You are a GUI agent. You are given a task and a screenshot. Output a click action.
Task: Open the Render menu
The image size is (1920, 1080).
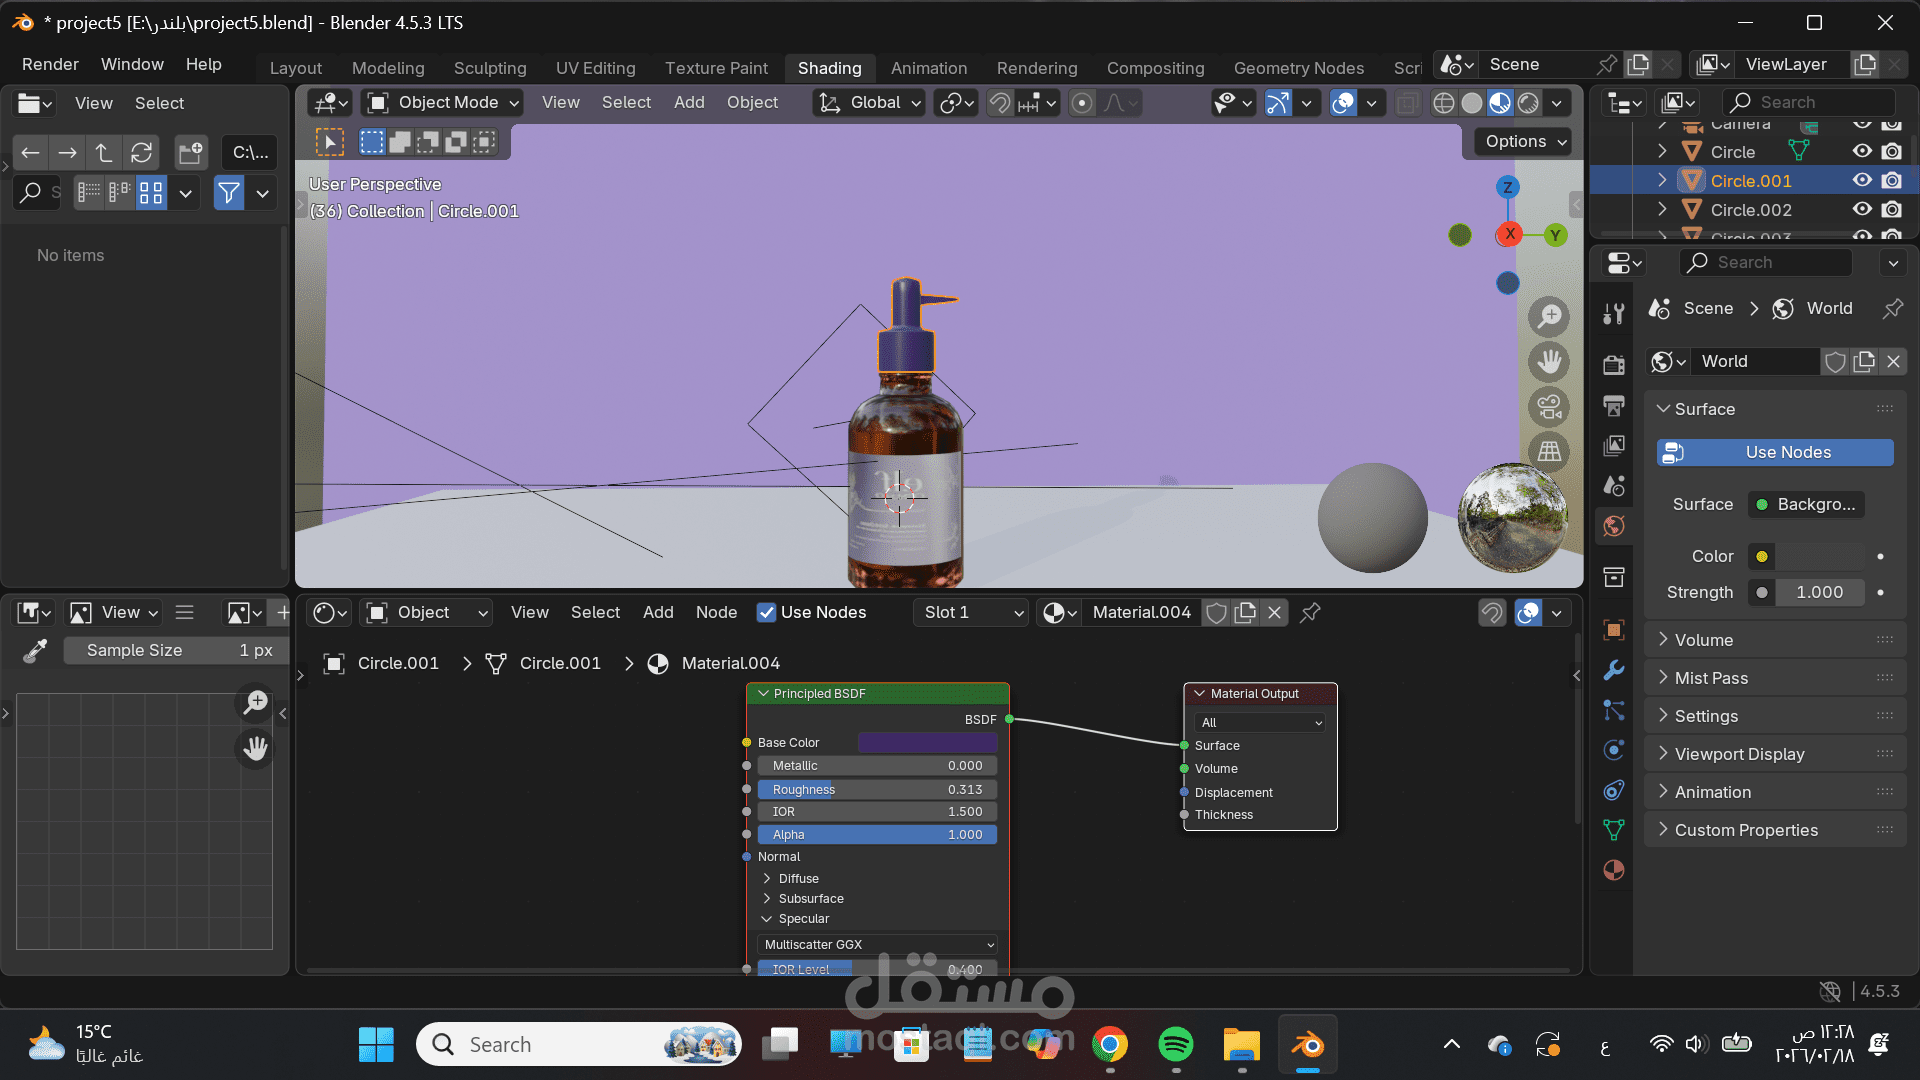(50, 64)
